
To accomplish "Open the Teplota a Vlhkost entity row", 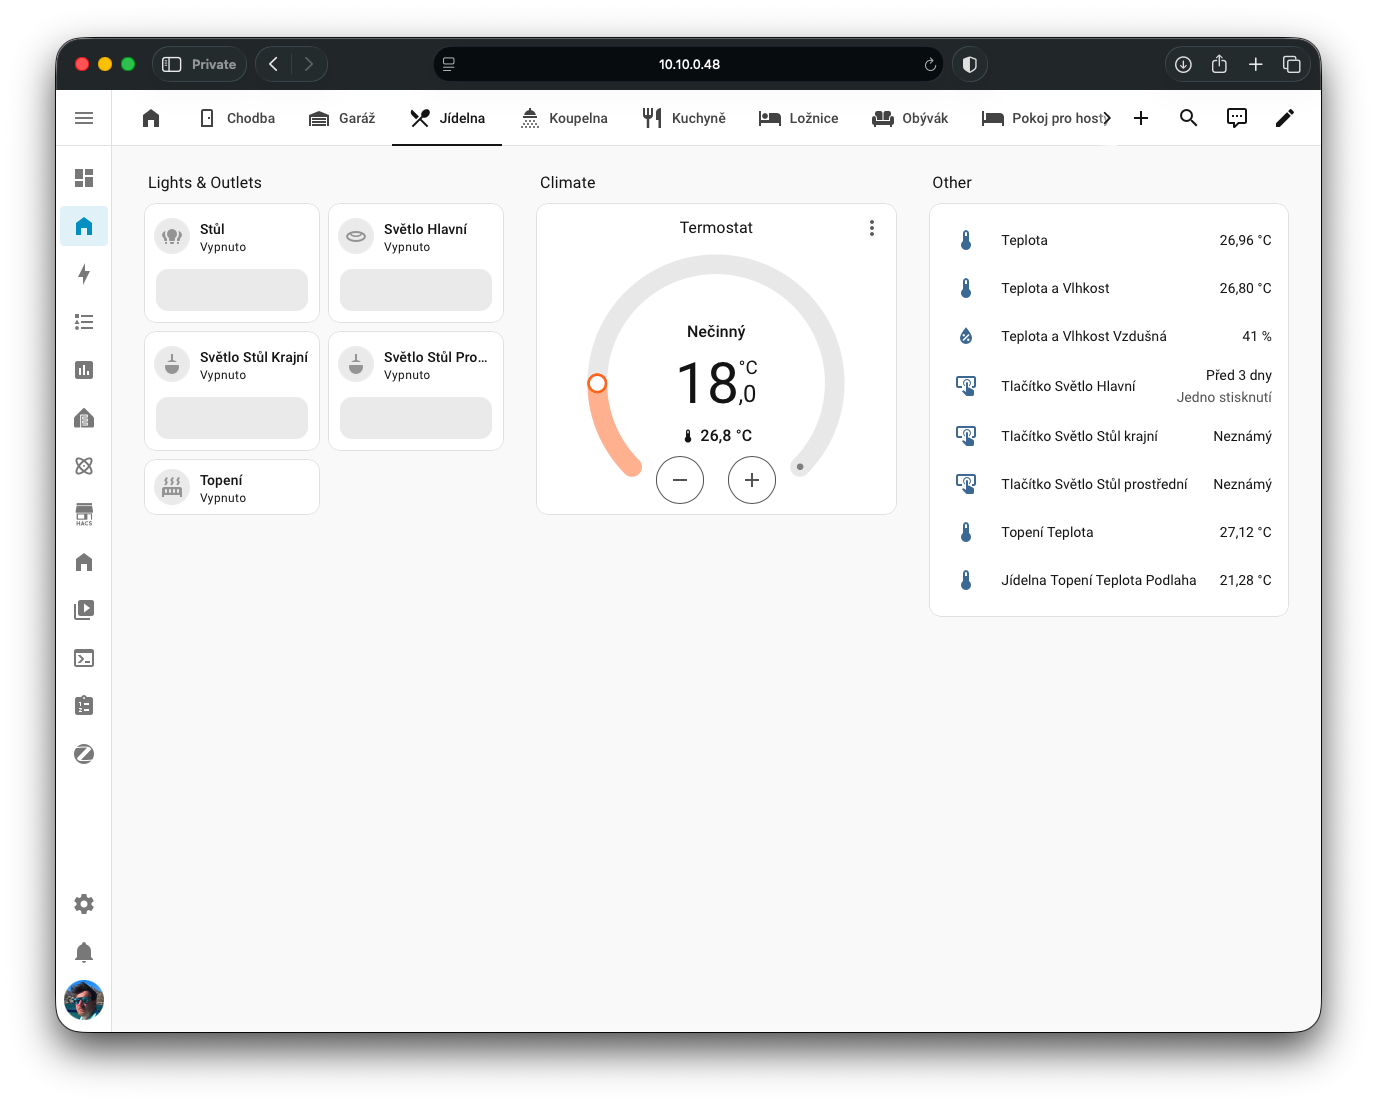I will (1109, 288).
